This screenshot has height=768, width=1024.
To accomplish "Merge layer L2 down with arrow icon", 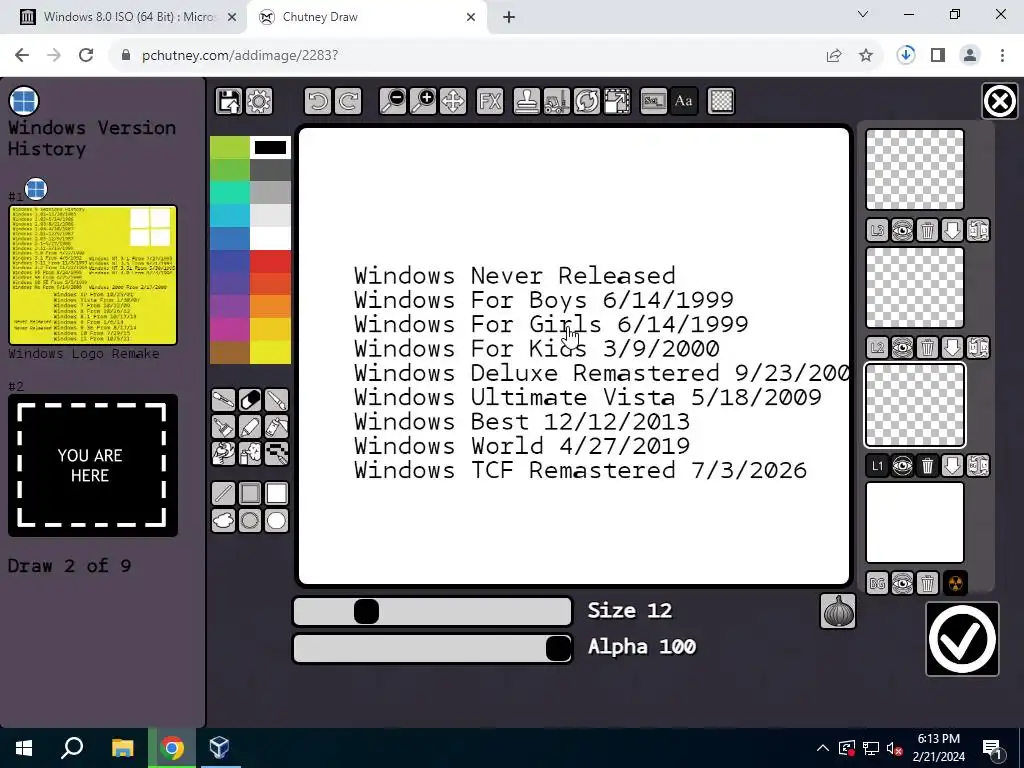I will tap(953, 348).
